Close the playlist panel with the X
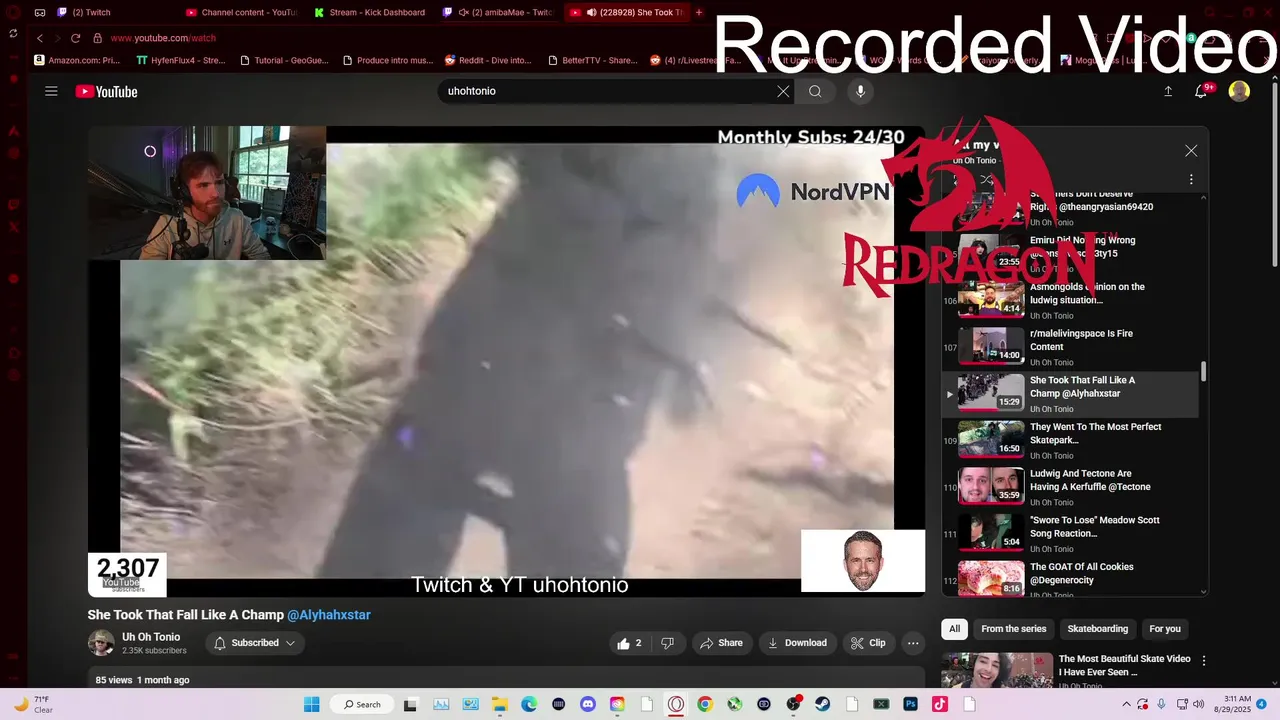Viewport: 1280px width, 720px height. 1191,151
